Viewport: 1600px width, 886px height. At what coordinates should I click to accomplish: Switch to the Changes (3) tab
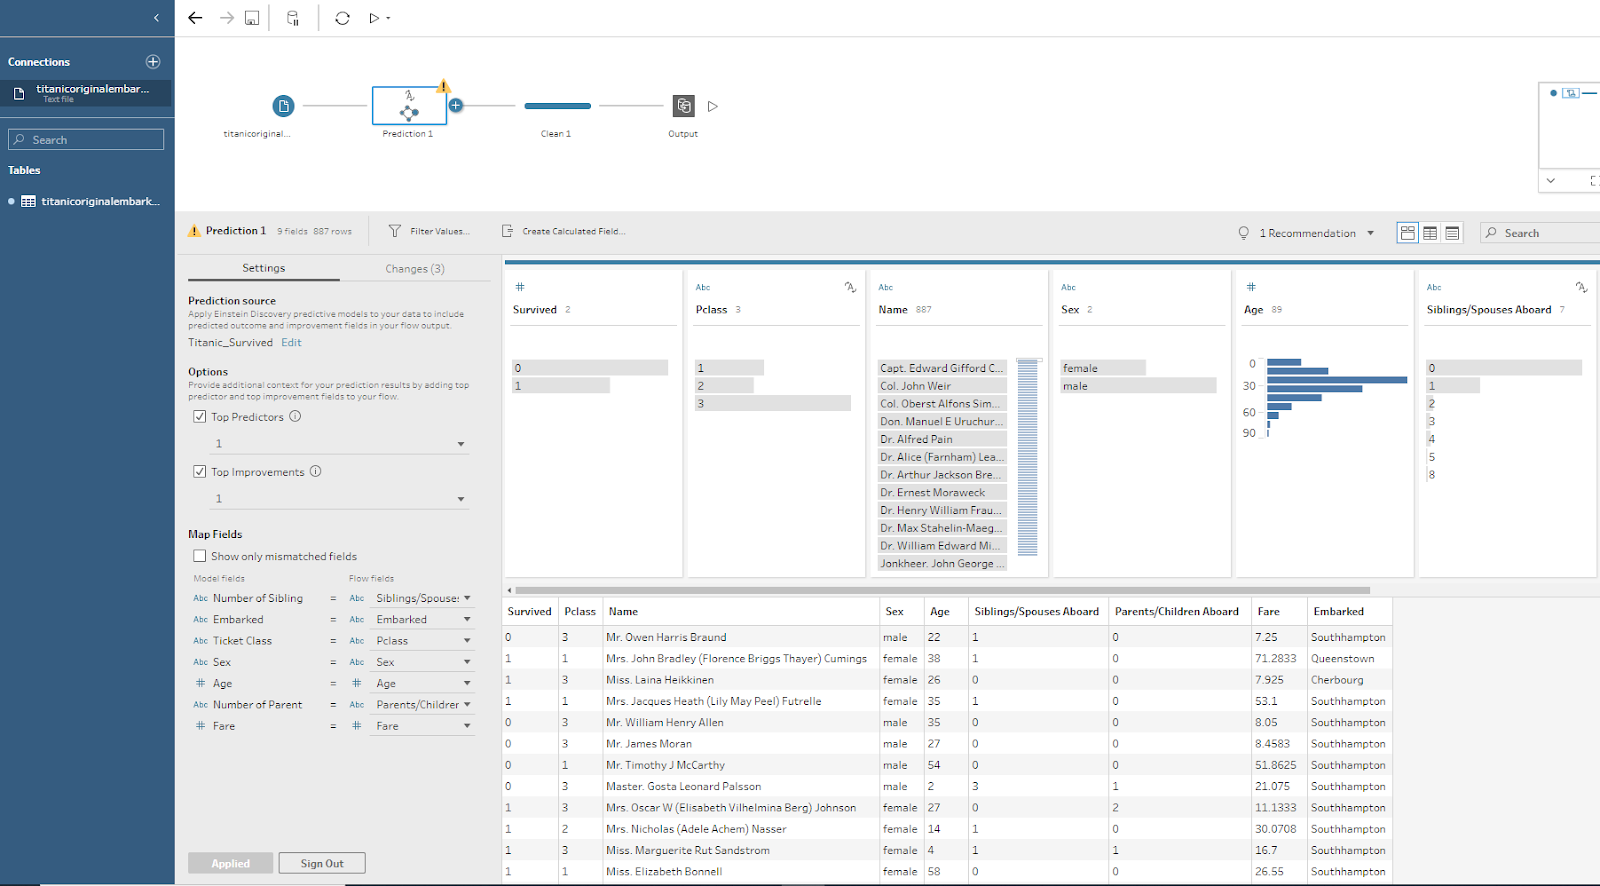click(415, 269)
